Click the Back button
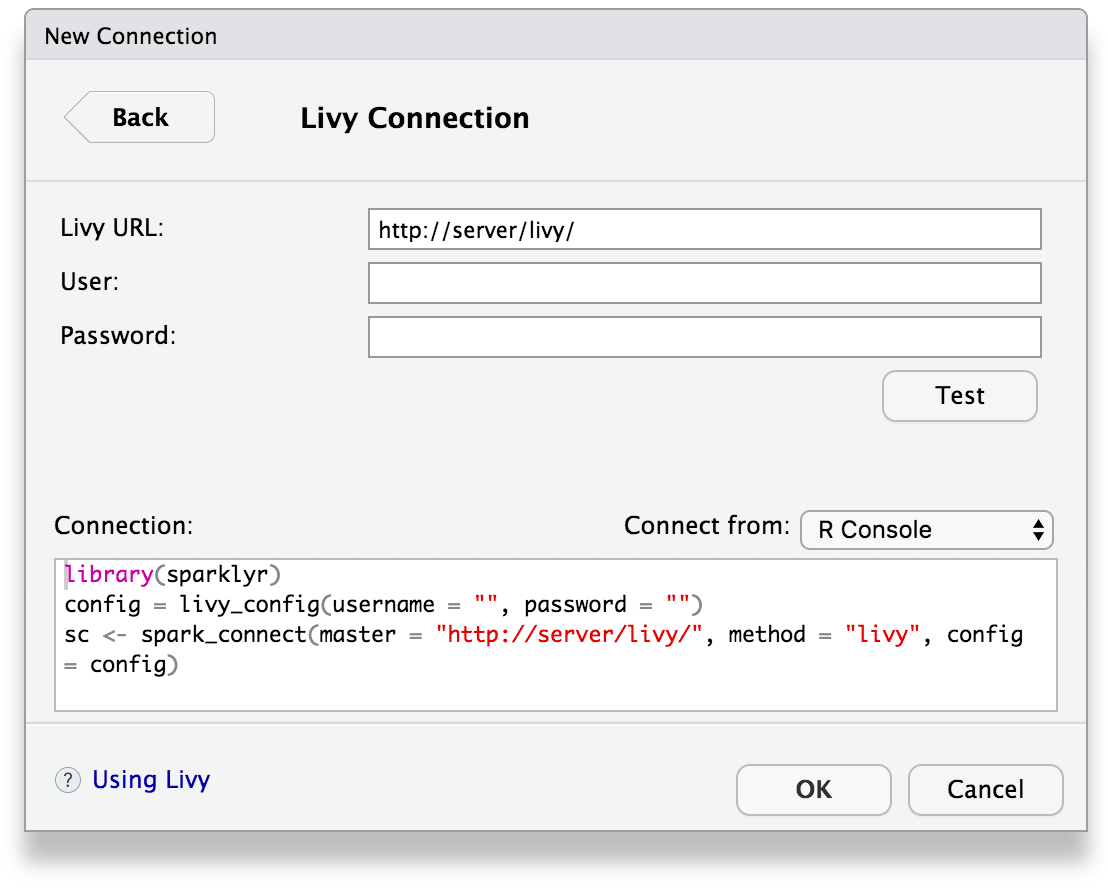This screenshot has width=1108, height=894. click(x=140, y=117)
